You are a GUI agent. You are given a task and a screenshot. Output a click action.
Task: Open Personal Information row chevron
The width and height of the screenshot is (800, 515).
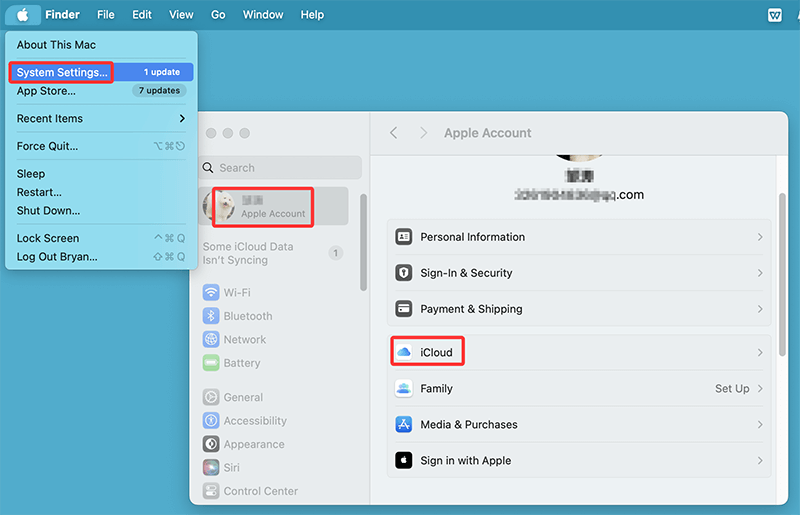tap(760, 237)
